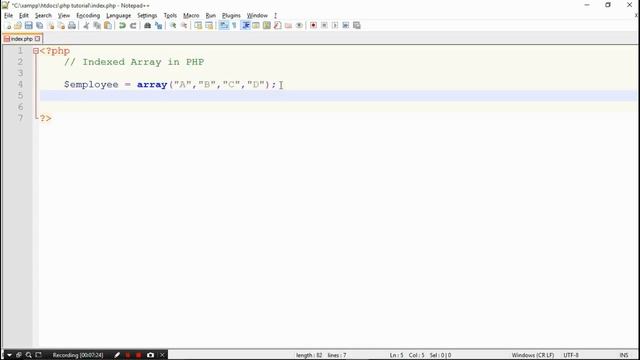Screen dimensions: 640x360
Task: Click the Indexed Array in PHP comment
Action: [x=134, y=62]
